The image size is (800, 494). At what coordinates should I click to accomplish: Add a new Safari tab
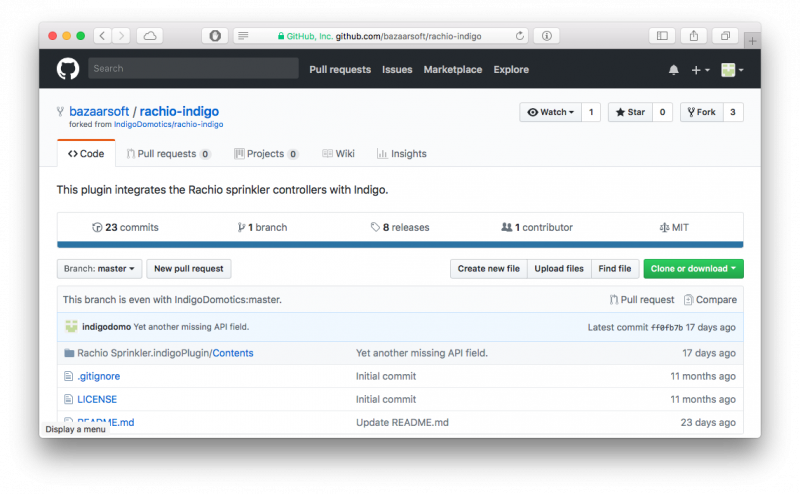[753, 41]
